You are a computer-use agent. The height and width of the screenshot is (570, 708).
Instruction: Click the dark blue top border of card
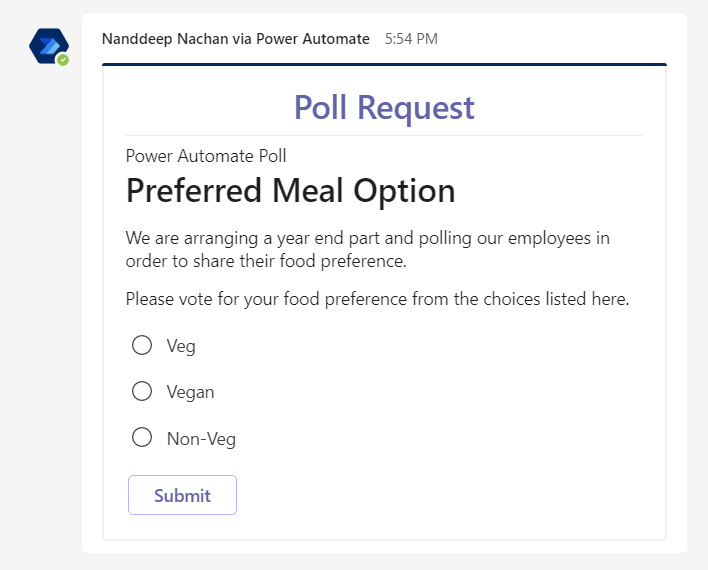[x=384, y=65]
